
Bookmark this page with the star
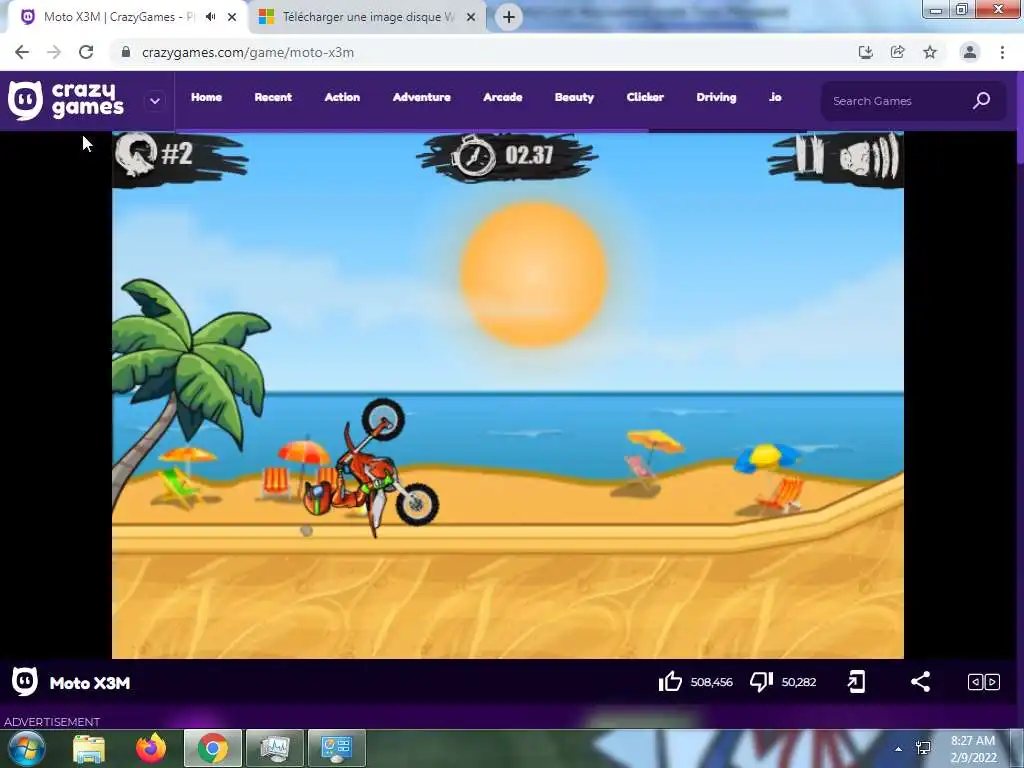point(930,52)
